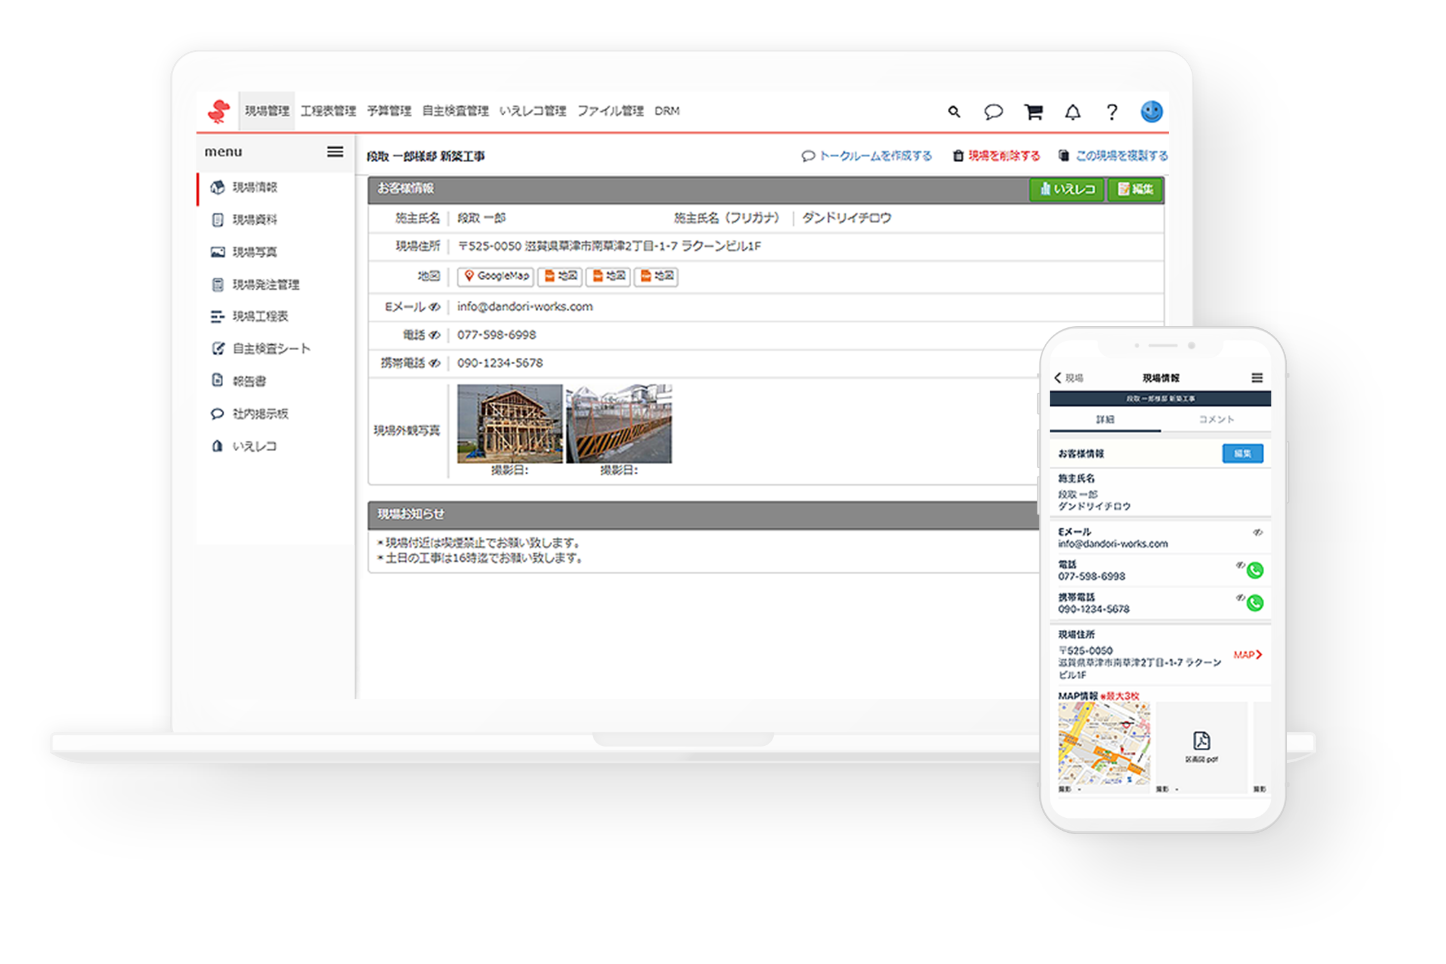Screen dimensions: 1446x964
Task: Click the search magnifier icon in header
Action: tap(954, 112)
